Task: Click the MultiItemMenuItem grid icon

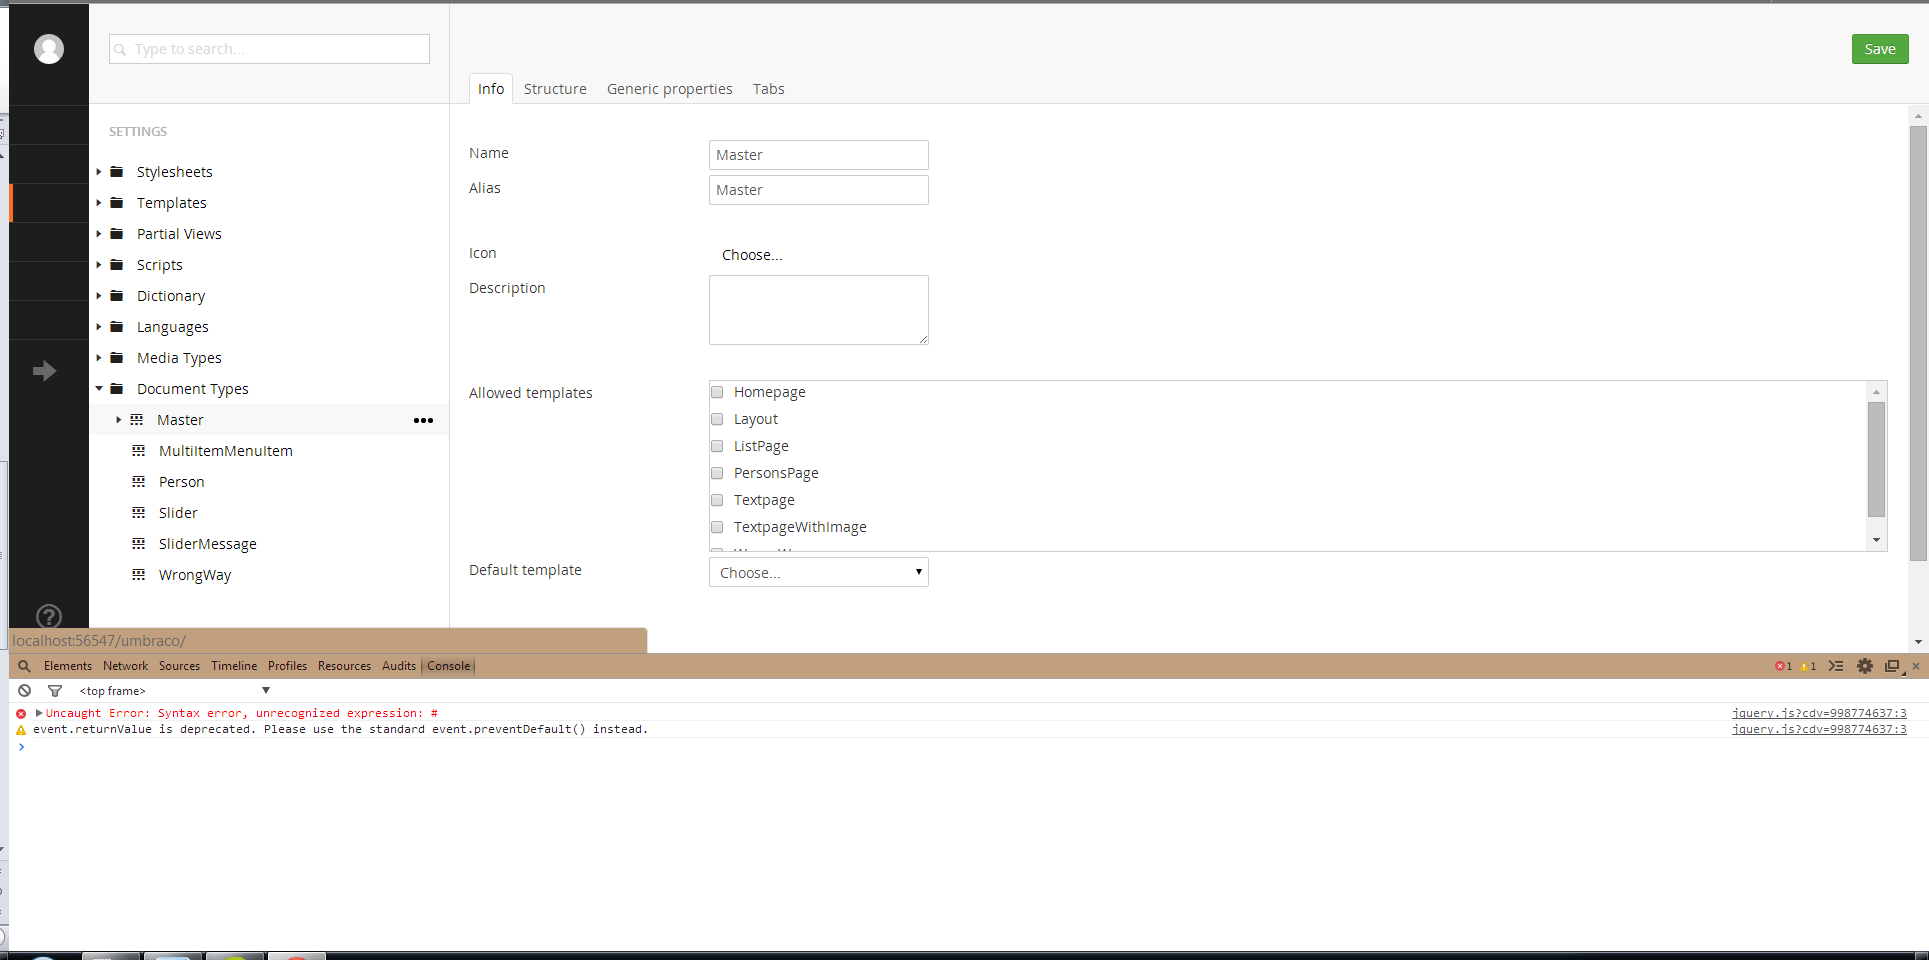Action: pos(139,451)
